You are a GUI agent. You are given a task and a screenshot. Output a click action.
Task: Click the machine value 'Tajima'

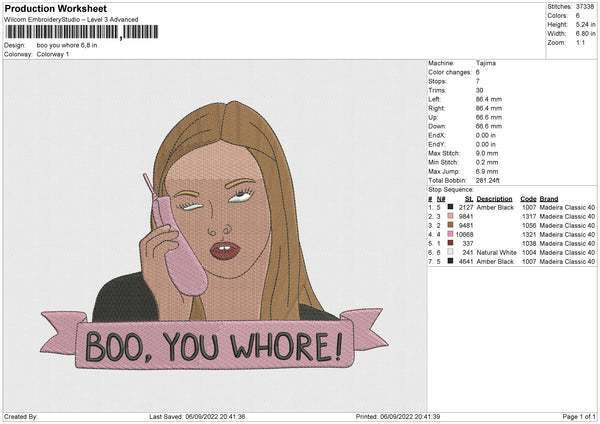pyautogui.click(x=486, y=63)
